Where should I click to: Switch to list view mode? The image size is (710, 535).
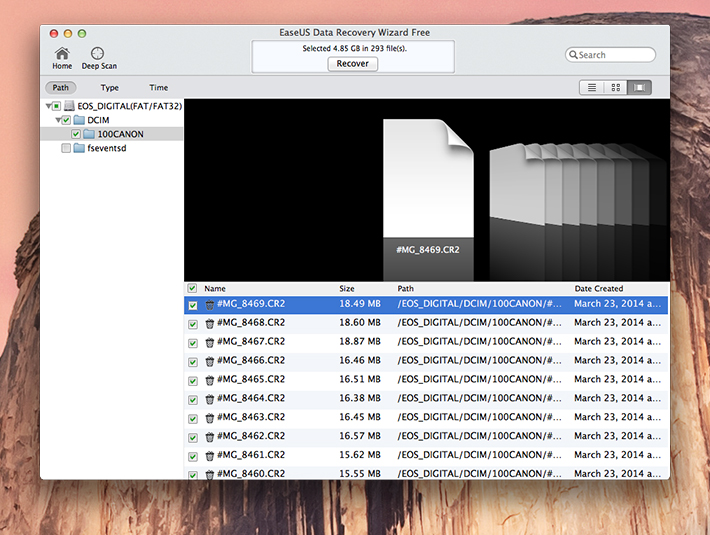coord(591,87)
